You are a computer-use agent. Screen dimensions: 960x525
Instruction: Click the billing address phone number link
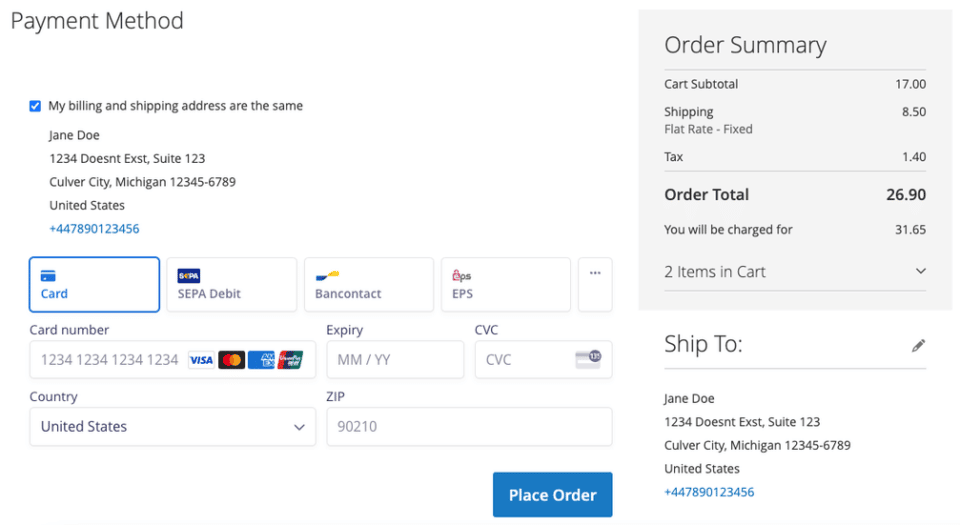[x=94, y=228]
